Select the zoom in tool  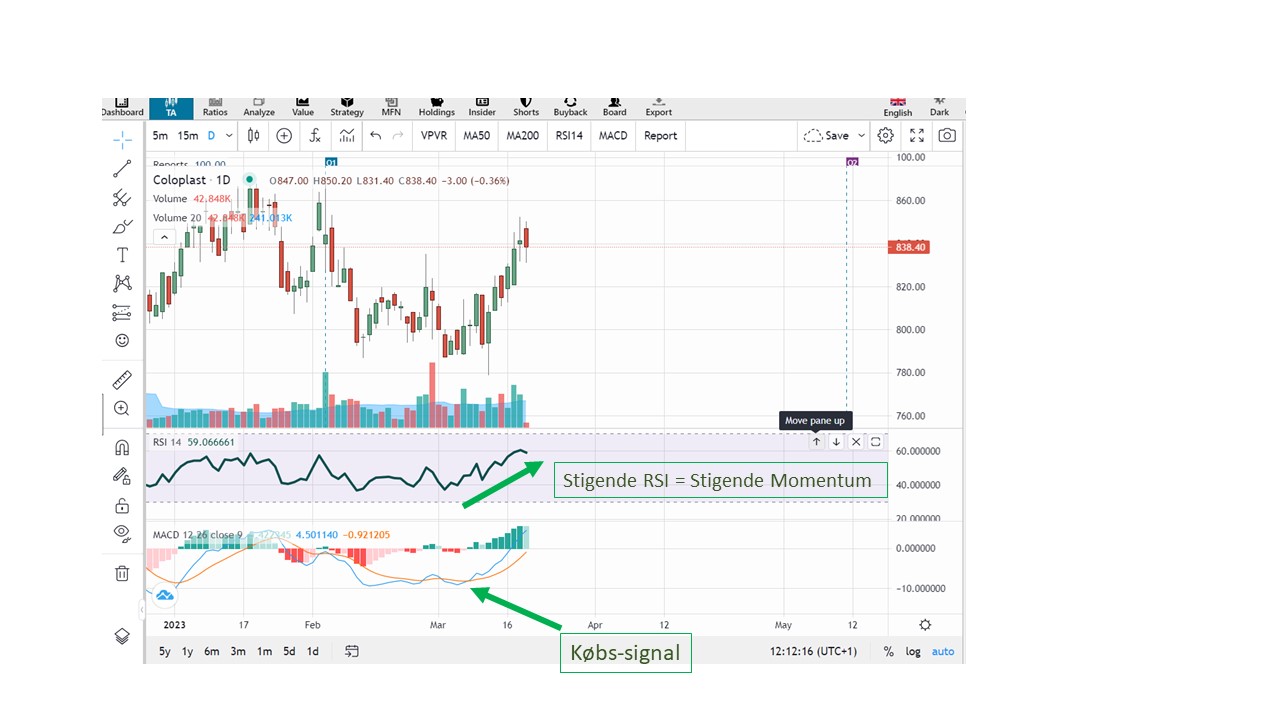pos(122,408)
